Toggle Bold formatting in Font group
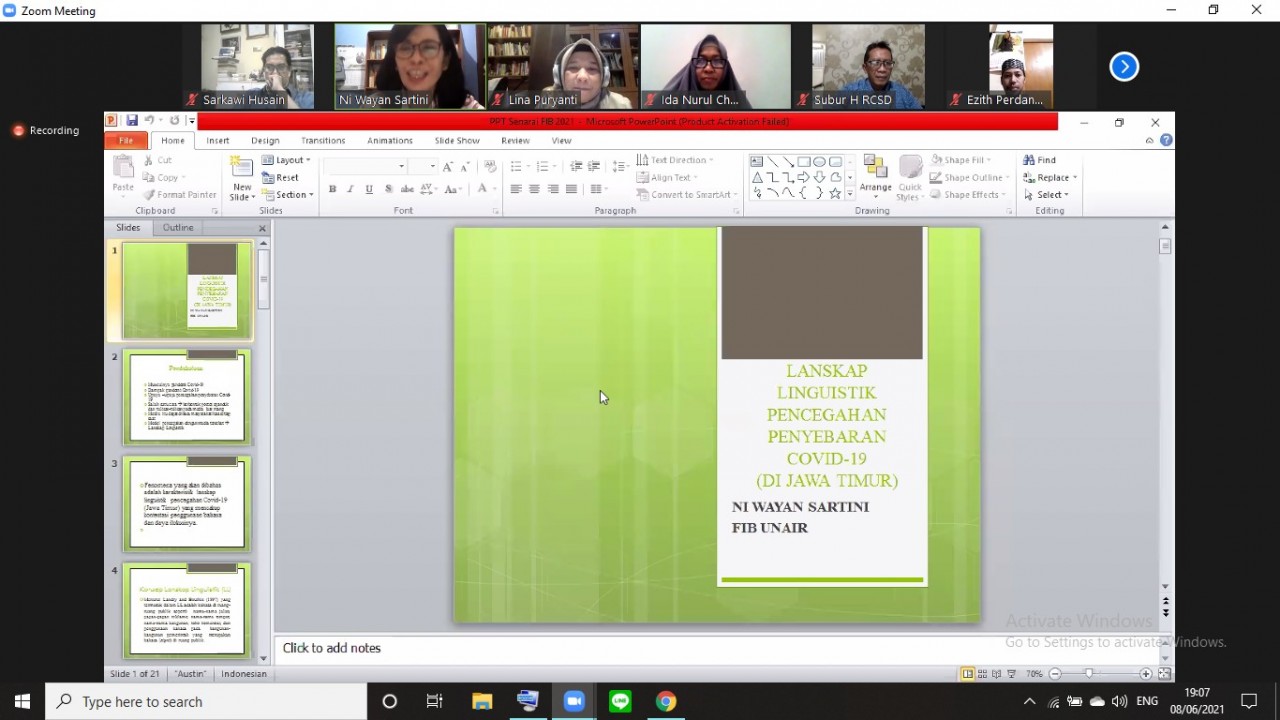This screenshot has height=720, width=1280. coord(332,189)
